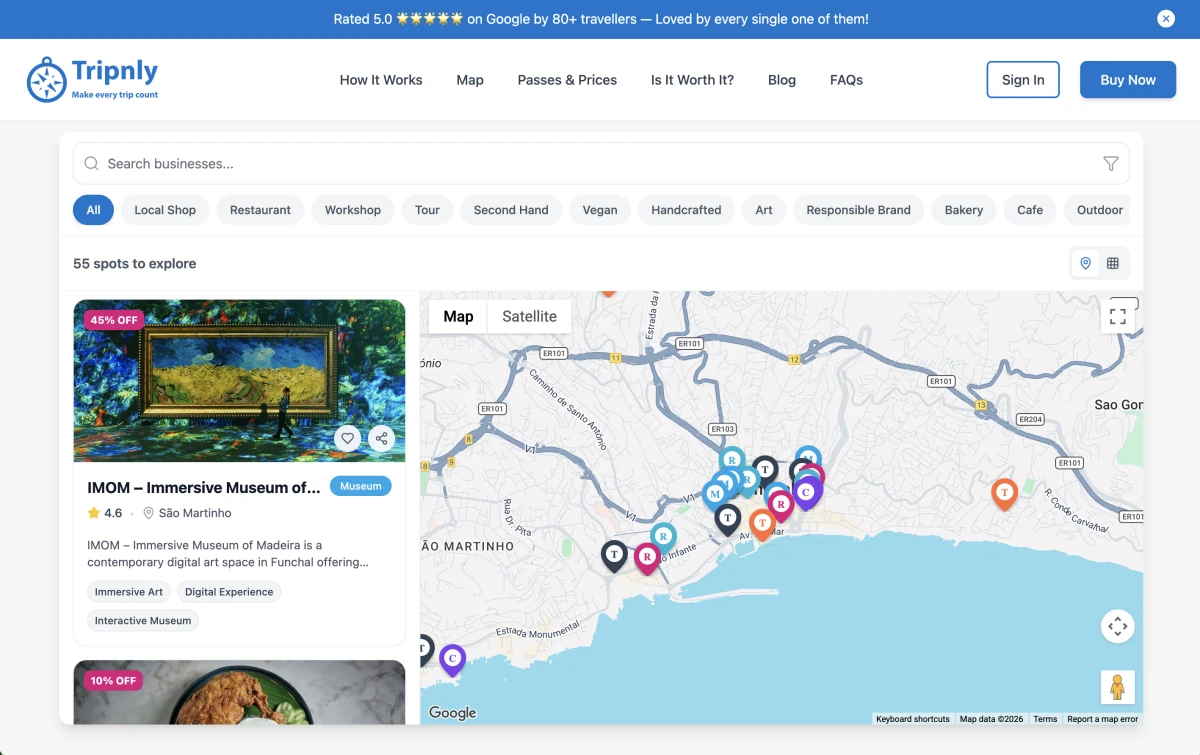Viewport: 1200px width, 755px height.
Task: Click the Google logo on the map
Action: (x=453, y=713)
